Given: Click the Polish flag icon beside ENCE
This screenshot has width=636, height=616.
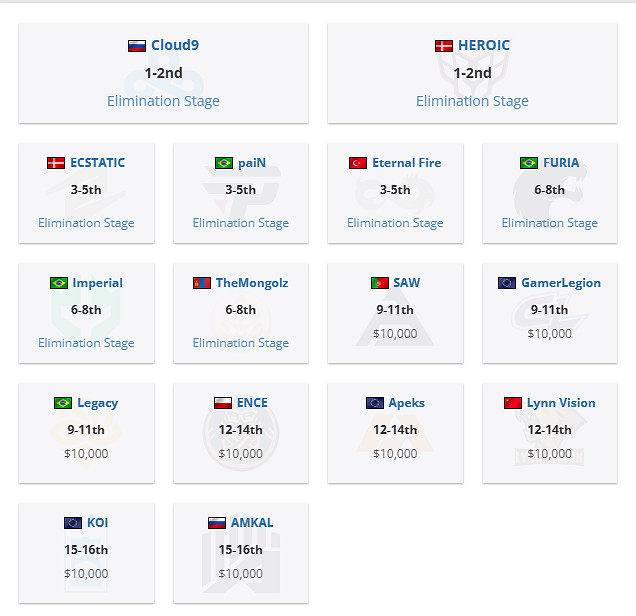Looking at the screenshot, I should coord(223,403).
